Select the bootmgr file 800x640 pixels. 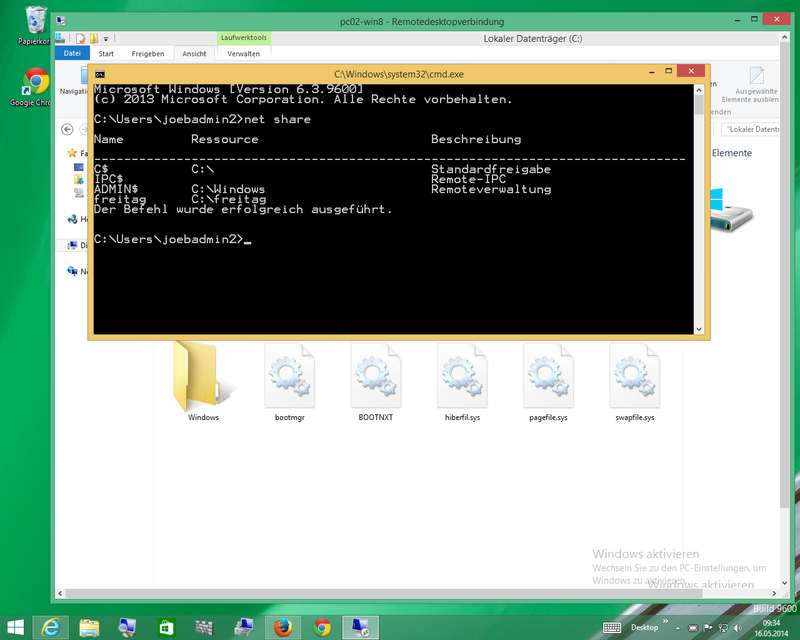click(x=288, y=380)
